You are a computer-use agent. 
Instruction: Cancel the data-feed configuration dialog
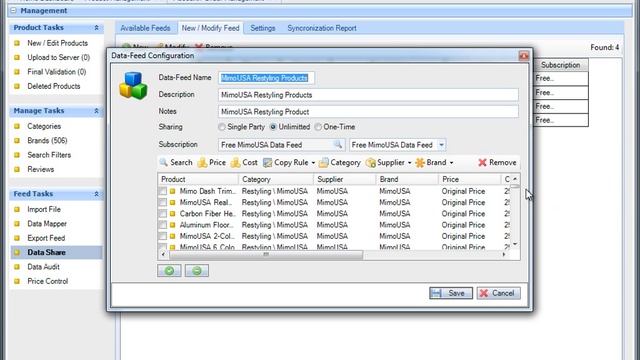point(498,293)
